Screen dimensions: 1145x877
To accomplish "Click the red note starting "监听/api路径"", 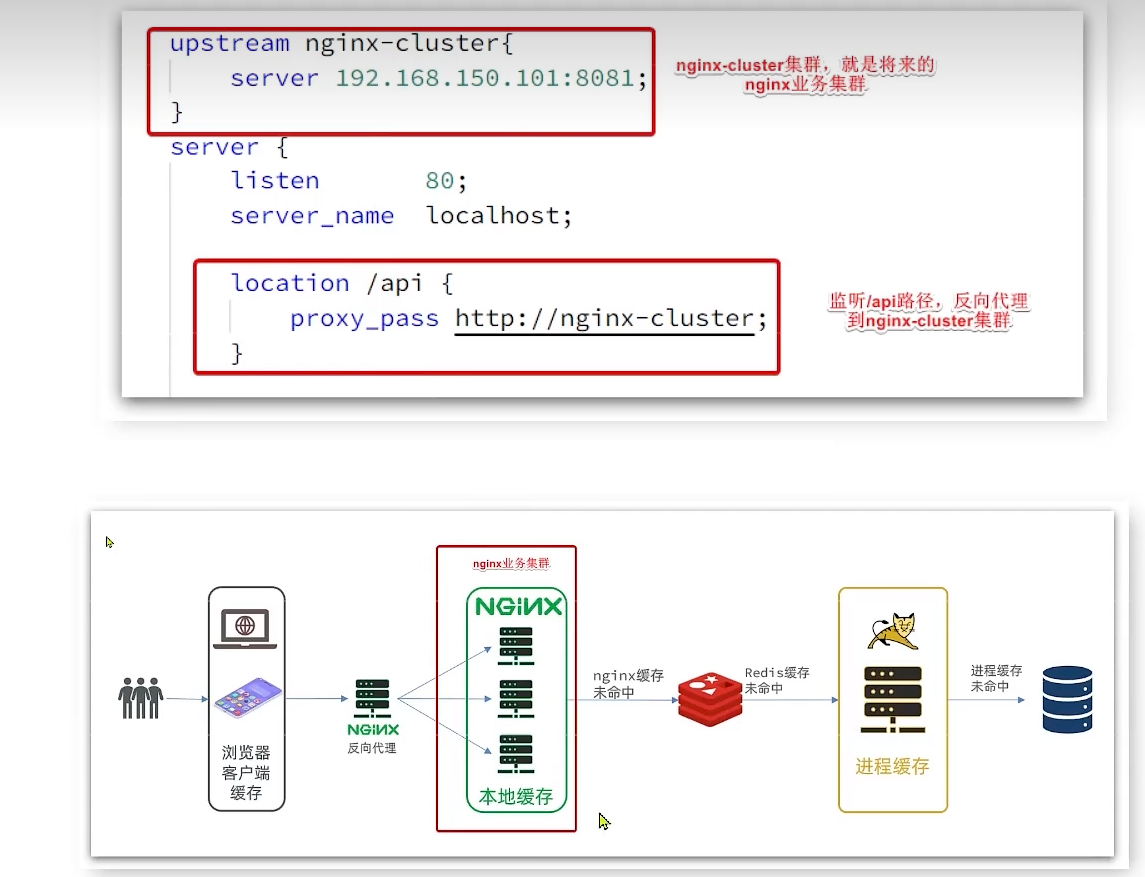I will (929, 311).
